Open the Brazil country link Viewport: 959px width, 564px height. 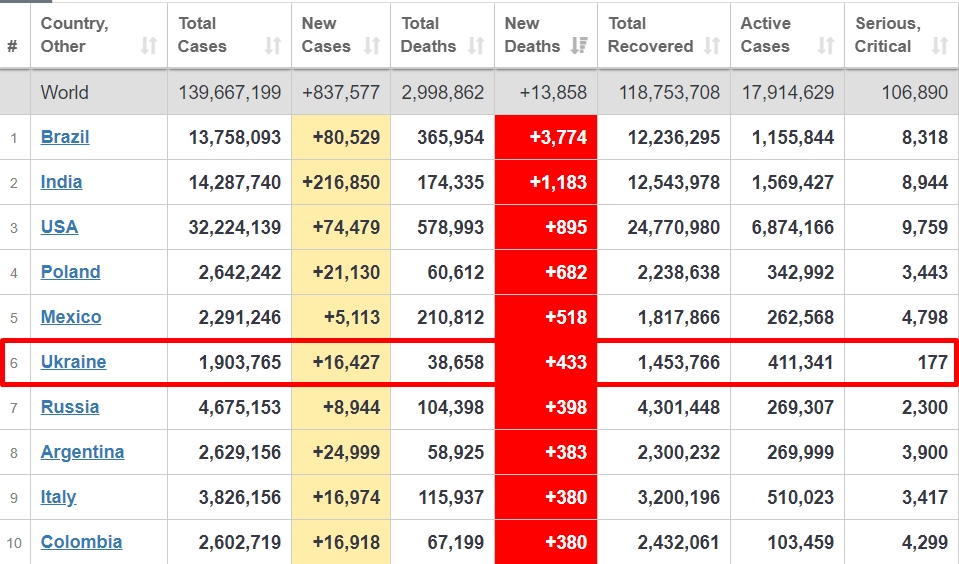tap(65, 137)
